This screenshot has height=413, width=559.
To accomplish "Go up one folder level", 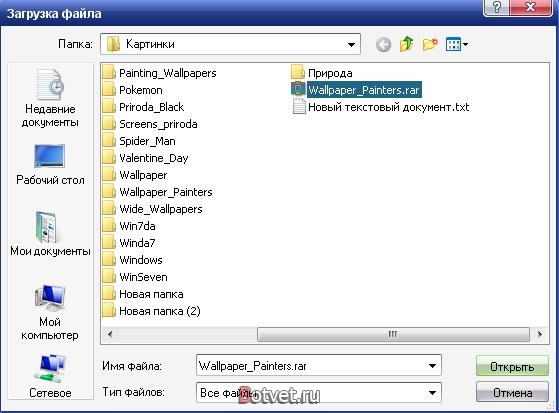I will click(x=407, y=44).
